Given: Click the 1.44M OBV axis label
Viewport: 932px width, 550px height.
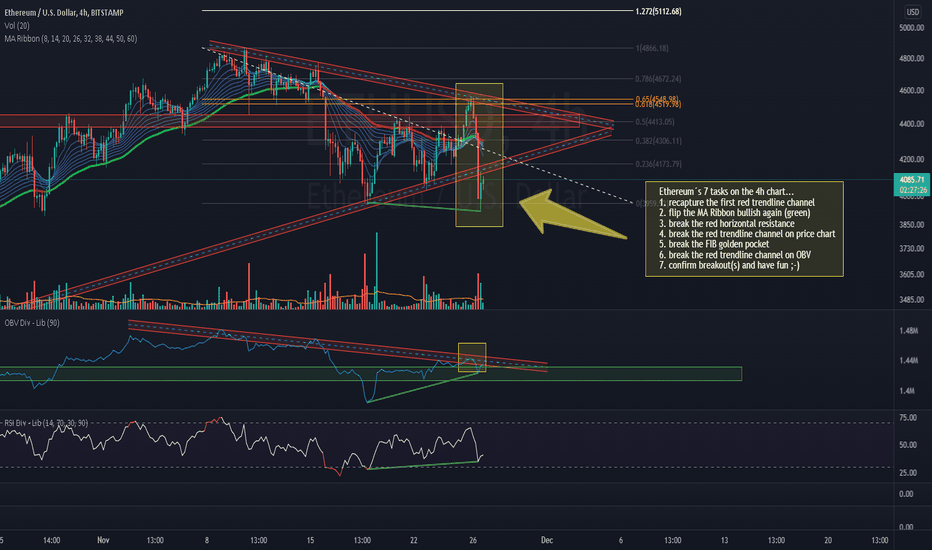Looking at the screenshot, I should pos(908,360).
